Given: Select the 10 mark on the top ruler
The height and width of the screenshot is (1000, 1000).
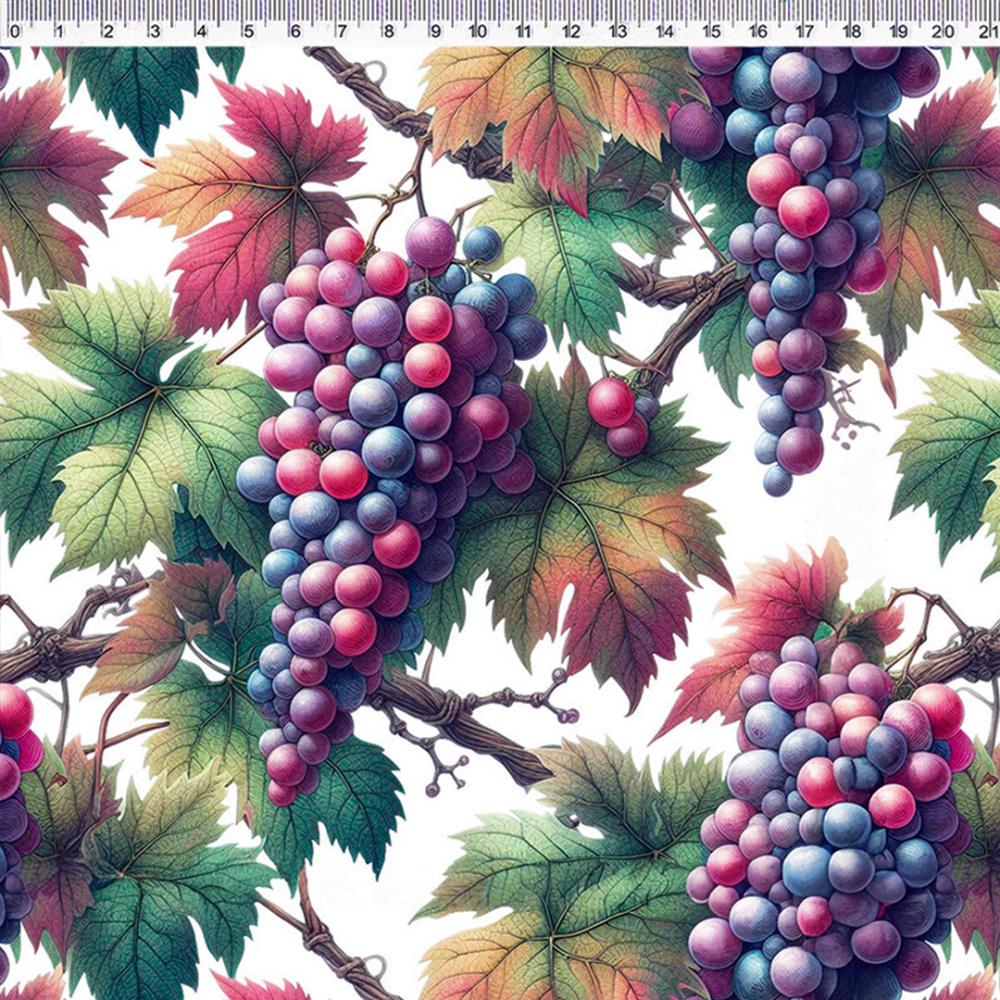Looking at the screenshot, I should tap(477, 32).
